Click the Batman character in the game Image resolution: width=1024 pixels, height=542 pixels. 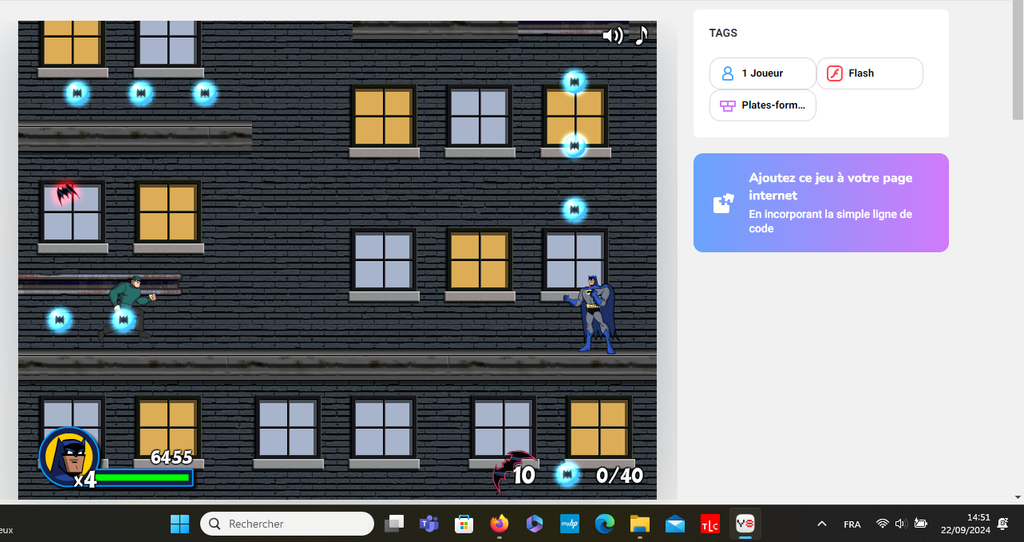pos(597,314)
